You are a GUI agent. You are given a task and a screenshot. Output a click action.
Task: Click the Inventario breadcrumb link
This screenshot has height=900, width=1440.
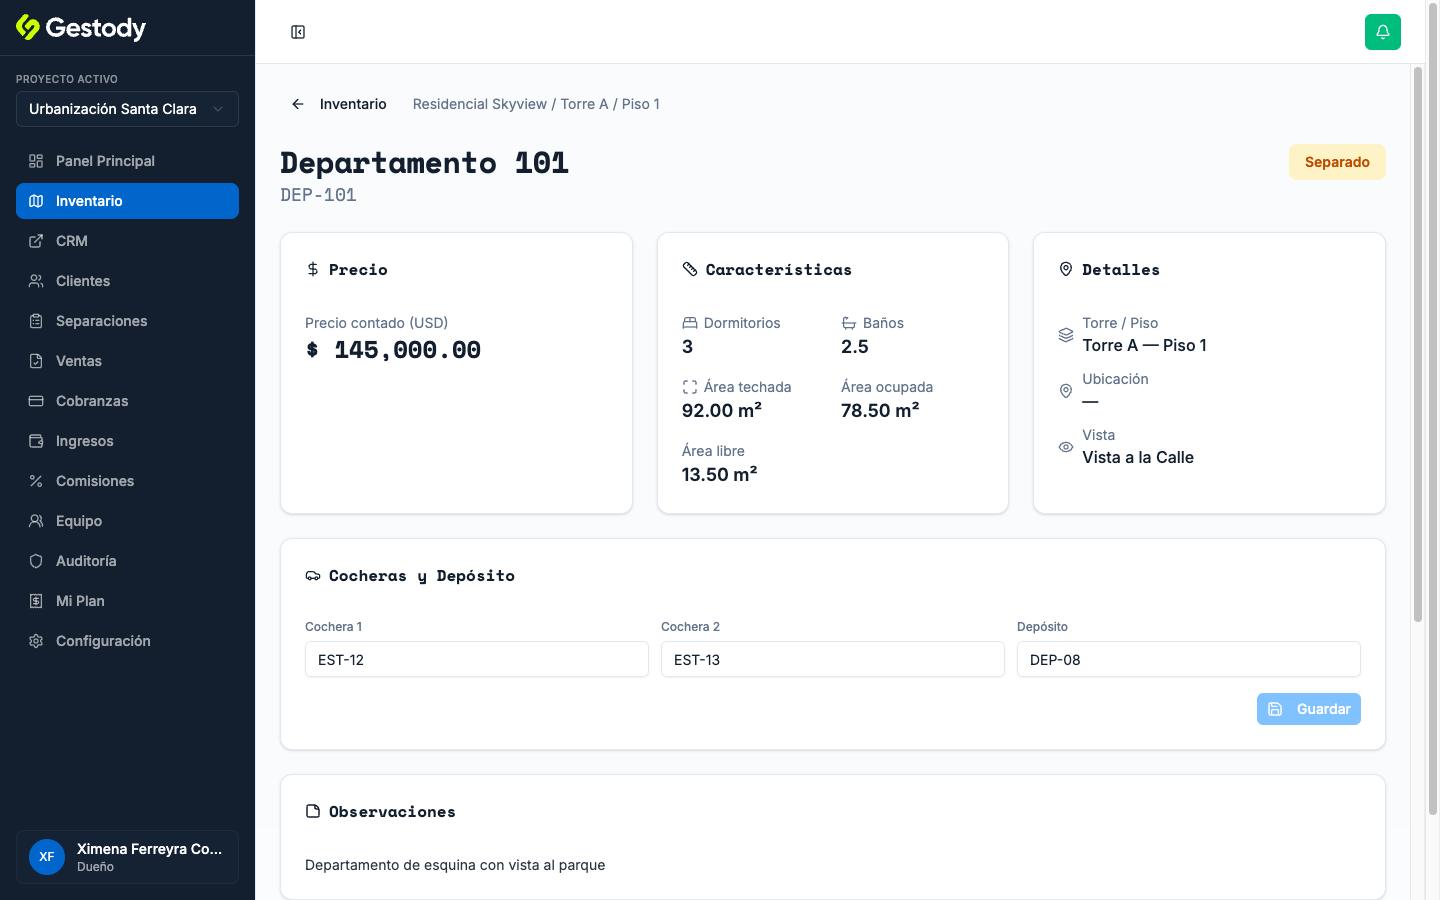click(x=353, y=104)
